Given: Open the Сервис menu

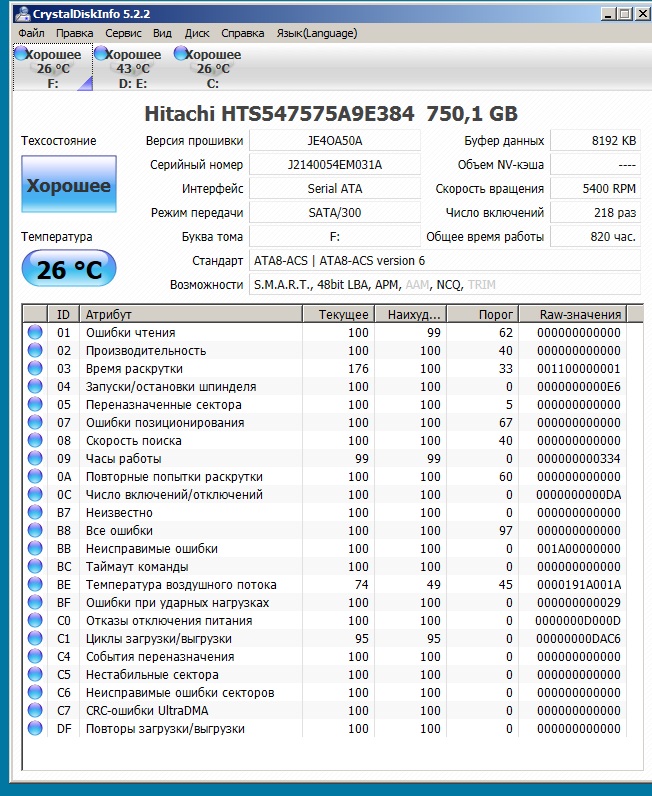Looking at the screenshot, I should (x=123, y=33).
